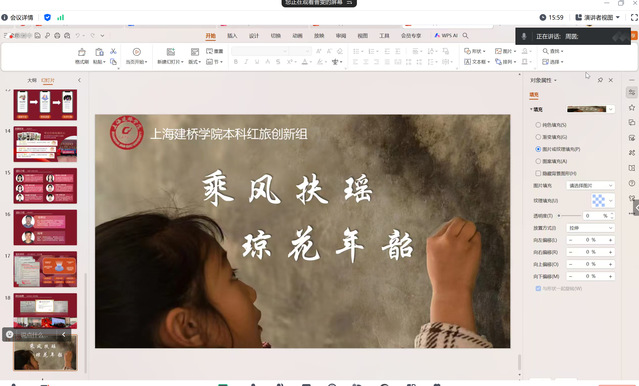Click the Format Painter brush icon

pyautogui.click(x=82, y=52)
